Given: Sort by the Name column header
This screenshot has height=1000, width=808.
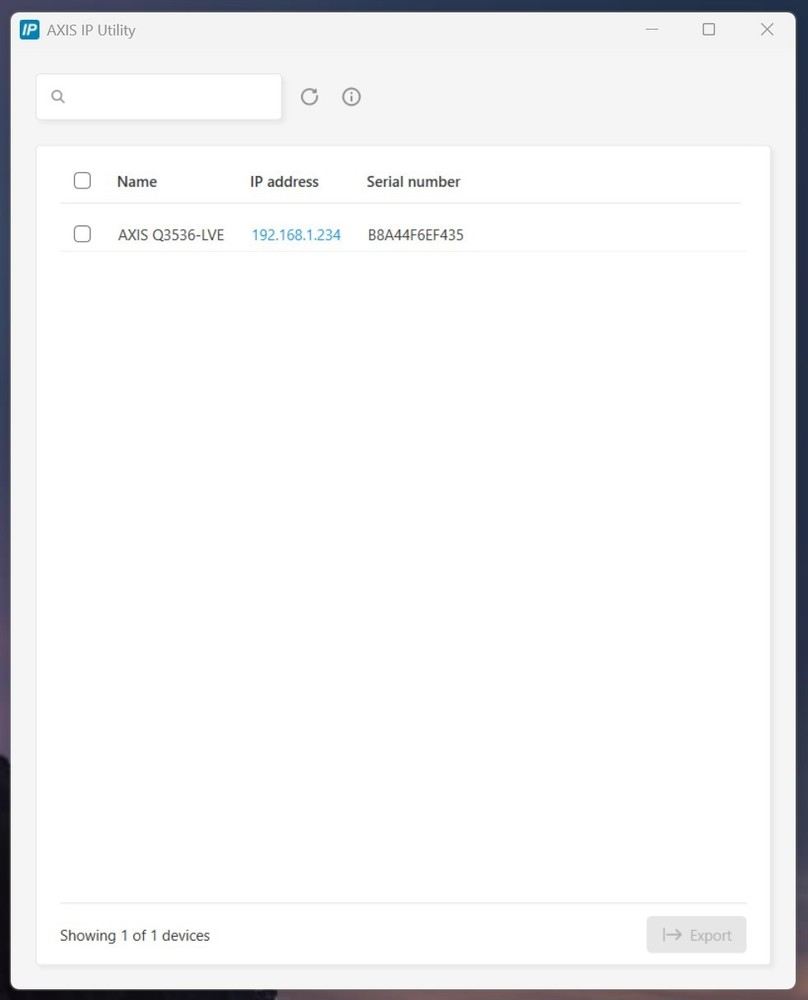Looking at the screenshot, I should [x=137, y=182].
